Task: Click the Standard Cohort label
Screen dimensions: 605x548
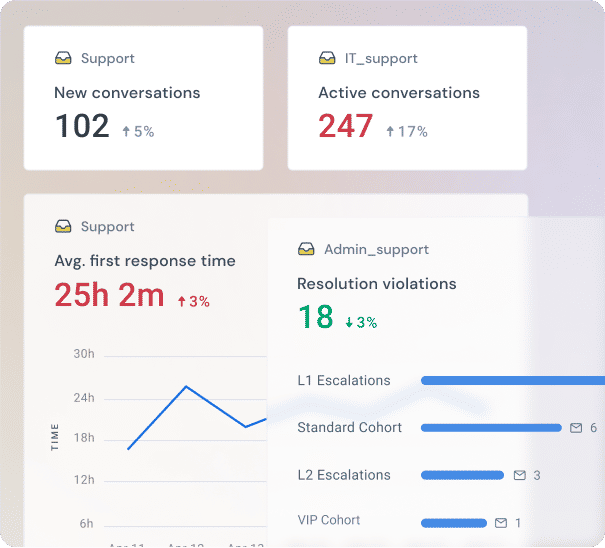Action: click(x=350, y=428)
